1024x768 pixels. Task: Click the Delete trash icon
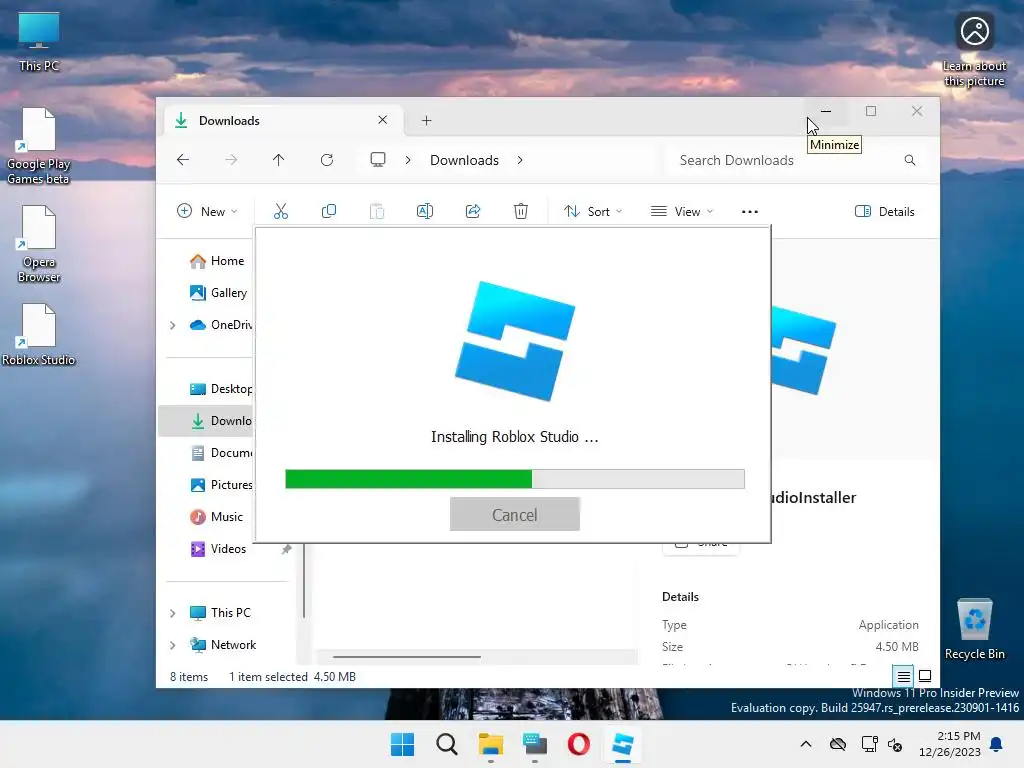coord(520,211)
